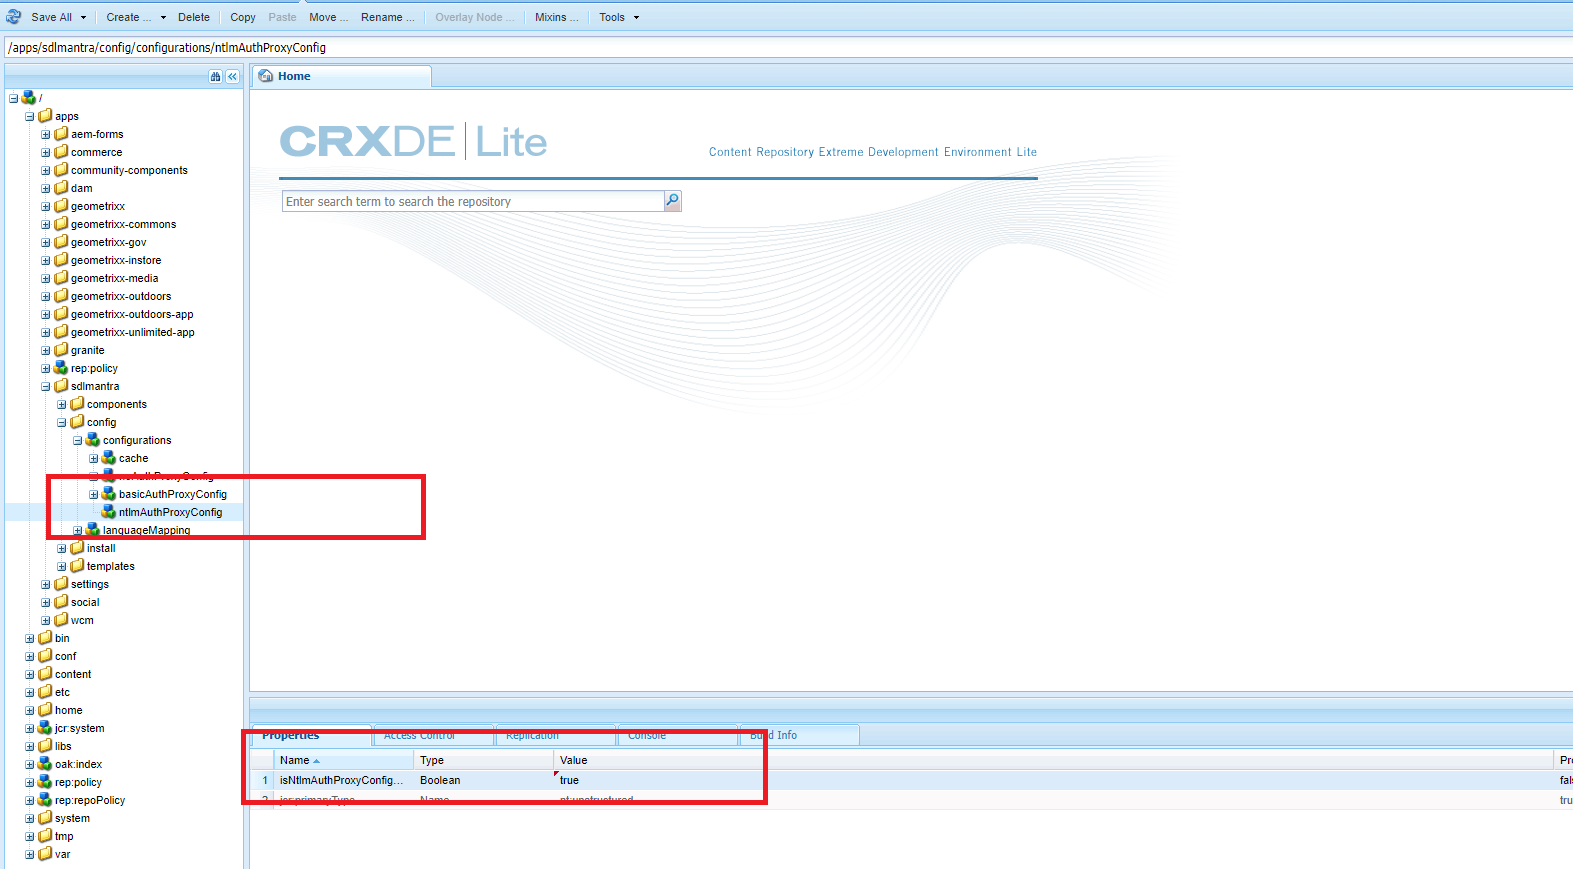Viewport: 1573px width, 869px height.
Task: Click the Mixins toolbar button
Action: [x=556, y=17]
